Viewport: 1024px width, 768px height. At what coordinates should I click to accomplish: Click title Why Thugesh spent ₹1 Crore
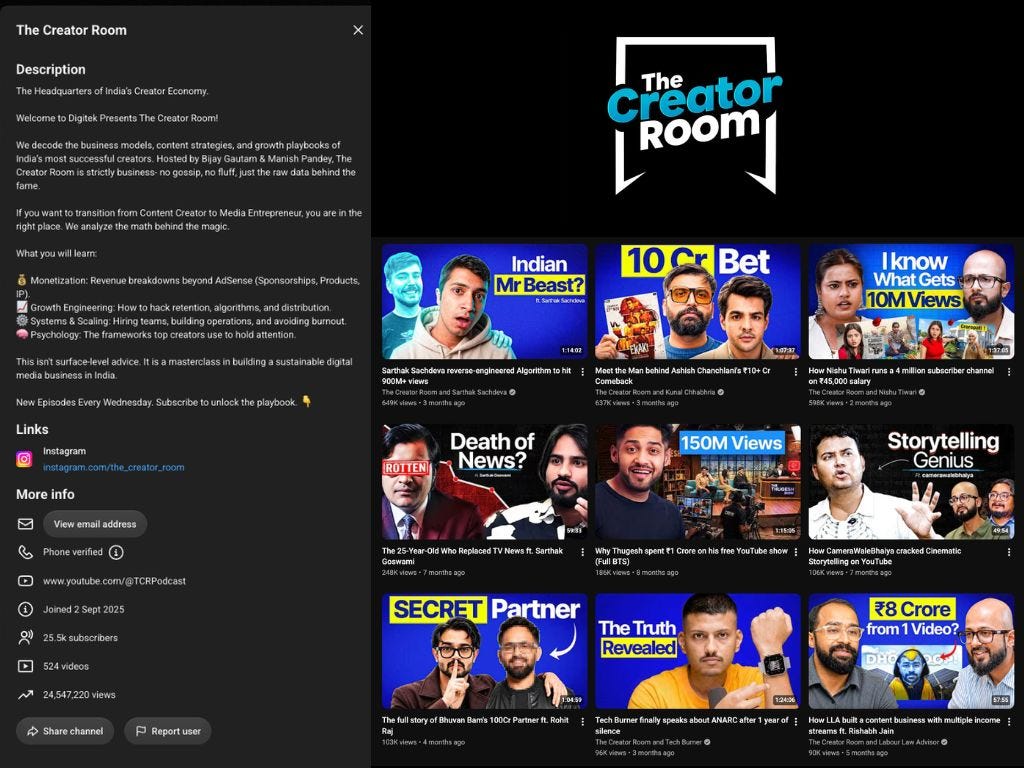692,556
